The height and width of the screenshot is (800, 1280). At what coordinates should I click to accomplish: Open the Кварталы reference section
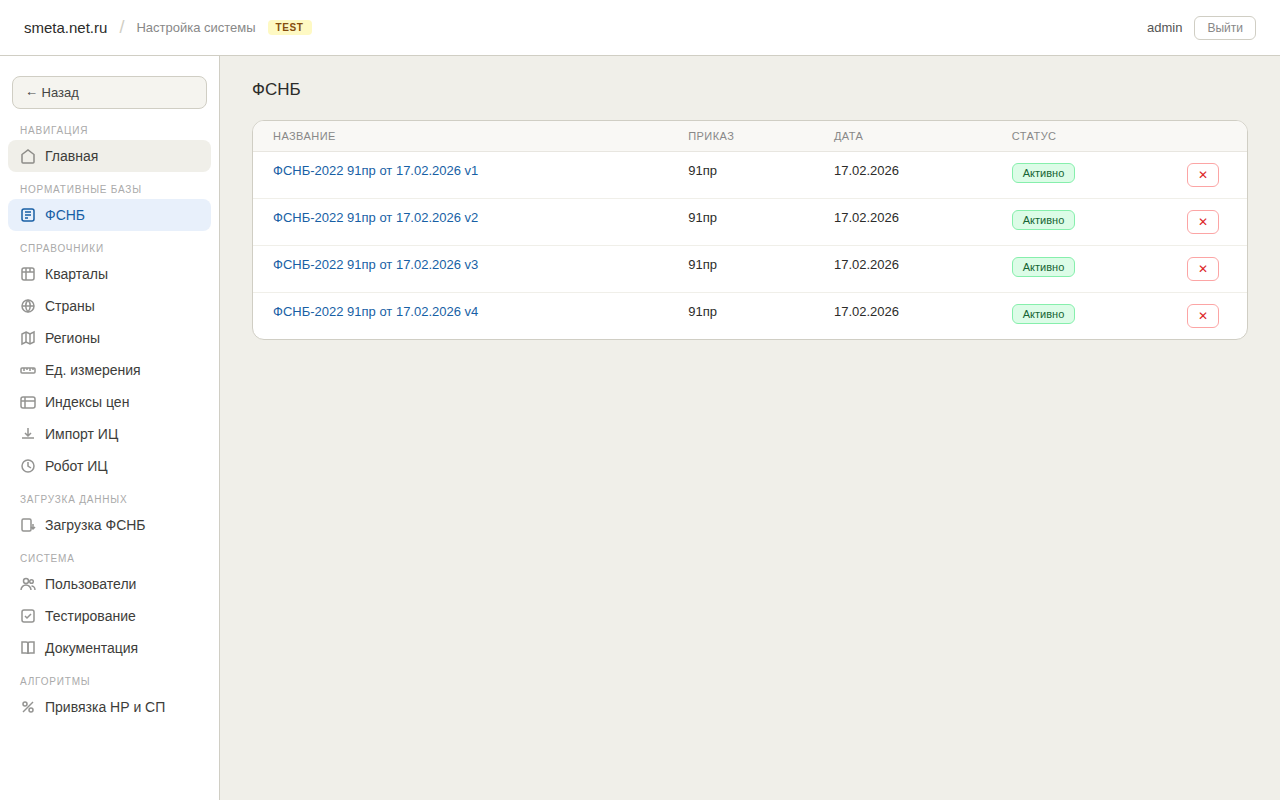point(76,274)
